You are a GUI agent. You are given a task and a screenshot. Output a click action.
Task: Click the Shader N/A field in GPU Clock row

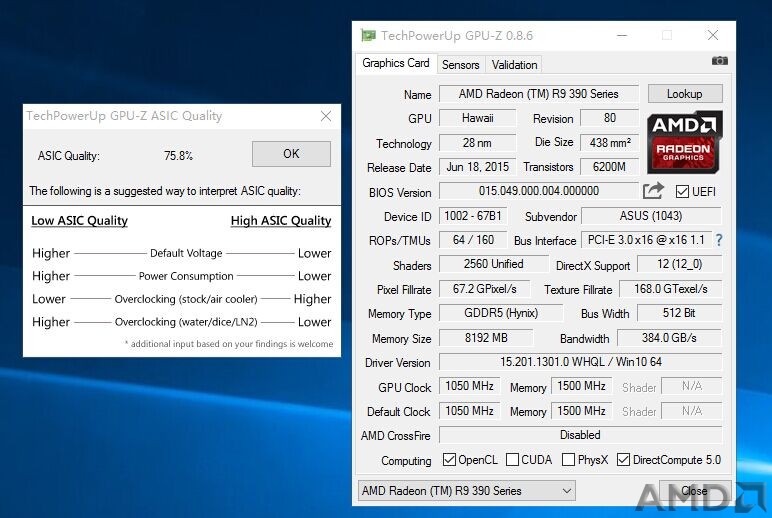pyautogui.click(x=692, y=386)
